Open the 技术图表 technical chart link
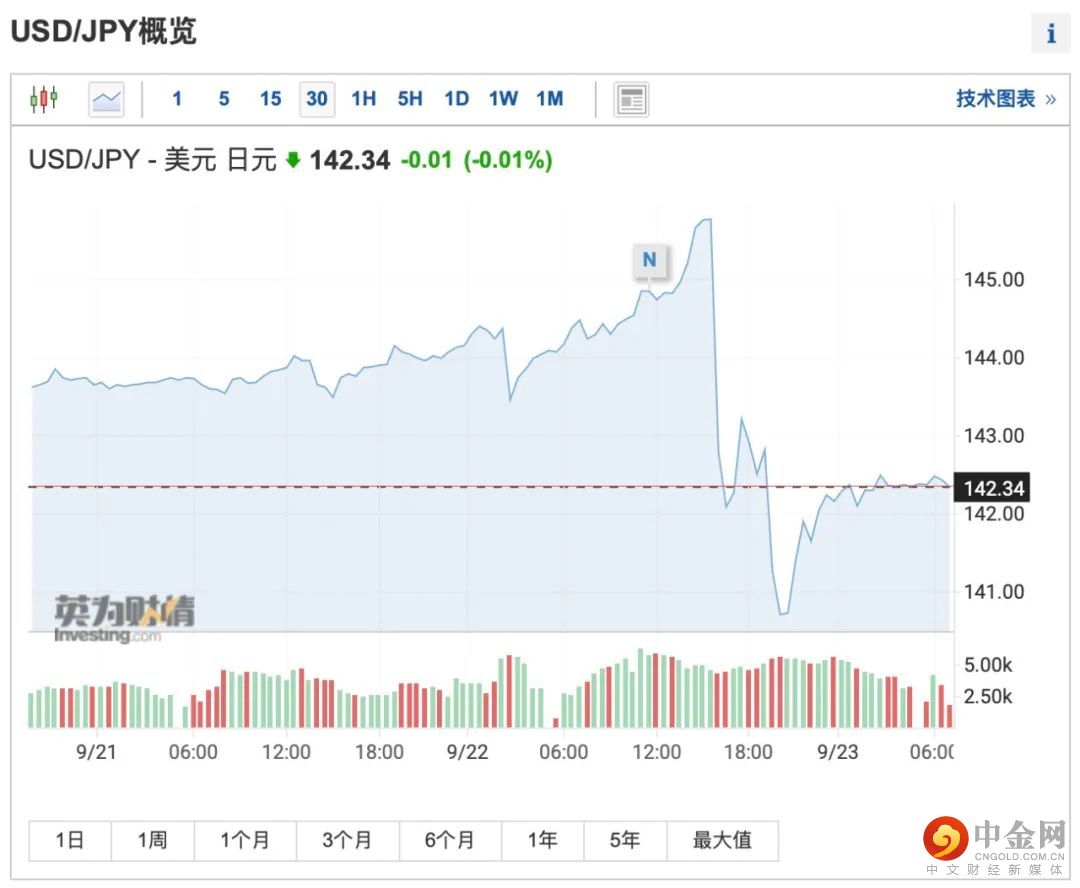 click(x=996, y=98)
